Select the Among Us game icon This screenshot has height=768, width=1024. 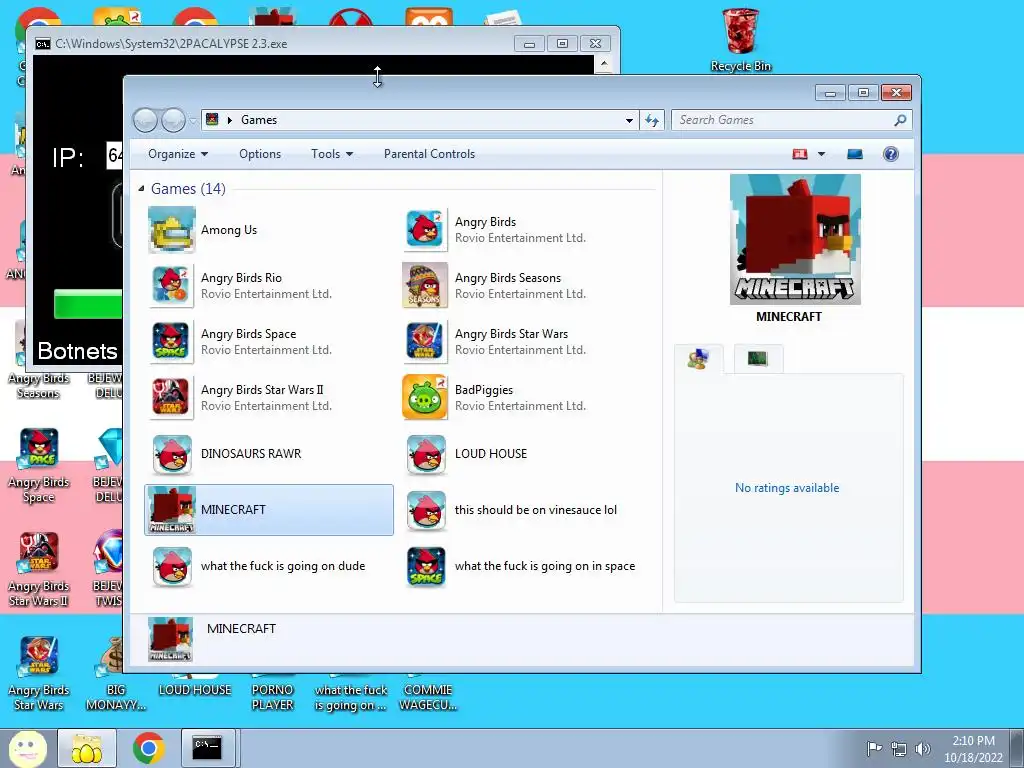tap(172, 230)
